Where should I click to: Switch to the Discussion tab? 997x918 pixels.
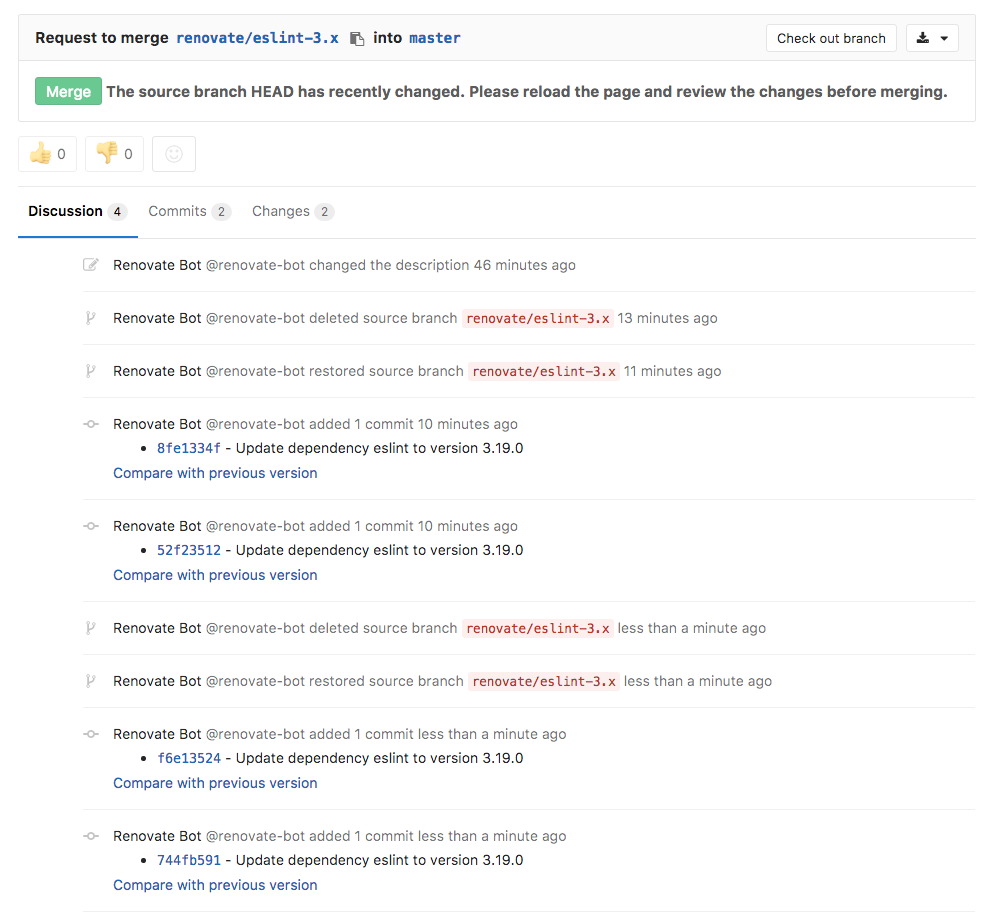pos(78,211)
